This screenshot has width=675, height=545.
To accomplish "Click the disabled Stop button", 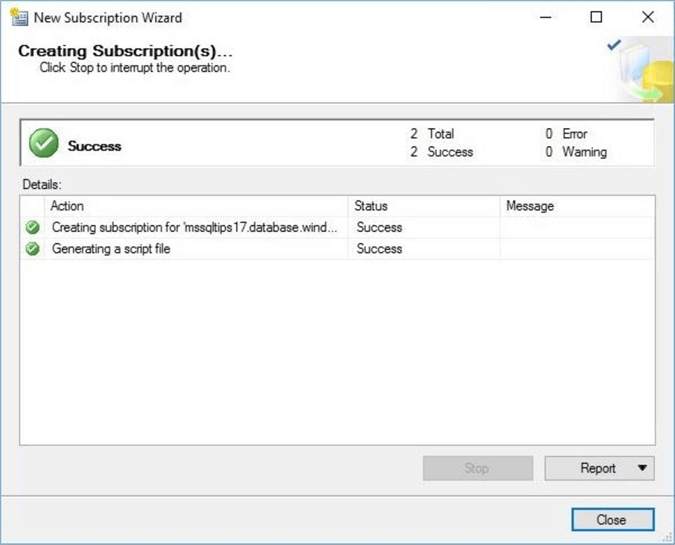I will tap(478, 468).
